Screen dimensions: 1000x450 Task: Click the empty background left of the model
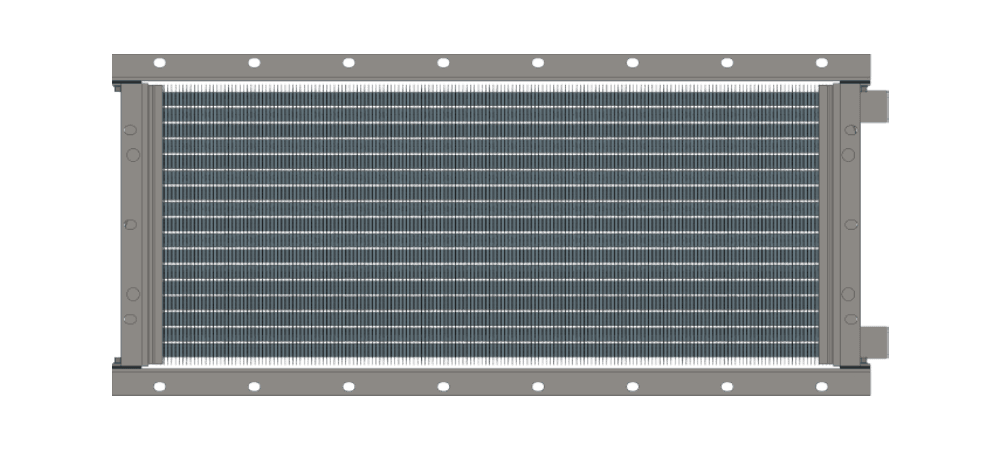(50, 224)
